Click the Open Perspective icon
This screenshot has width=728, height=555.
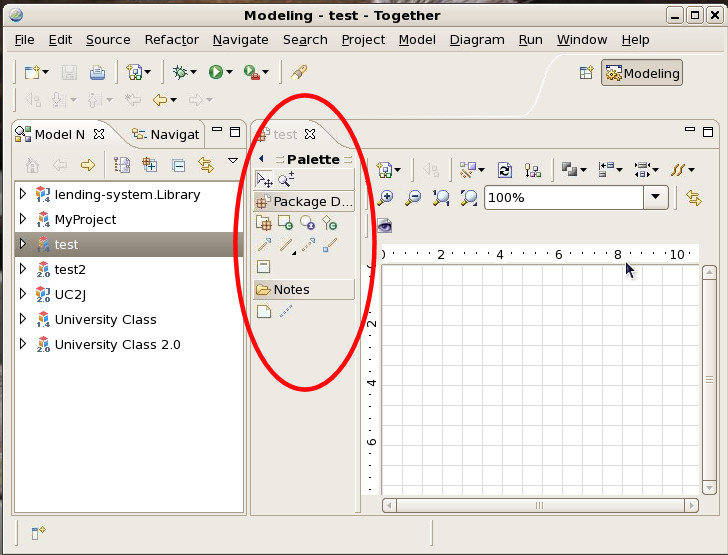click(x=587, y=72)
